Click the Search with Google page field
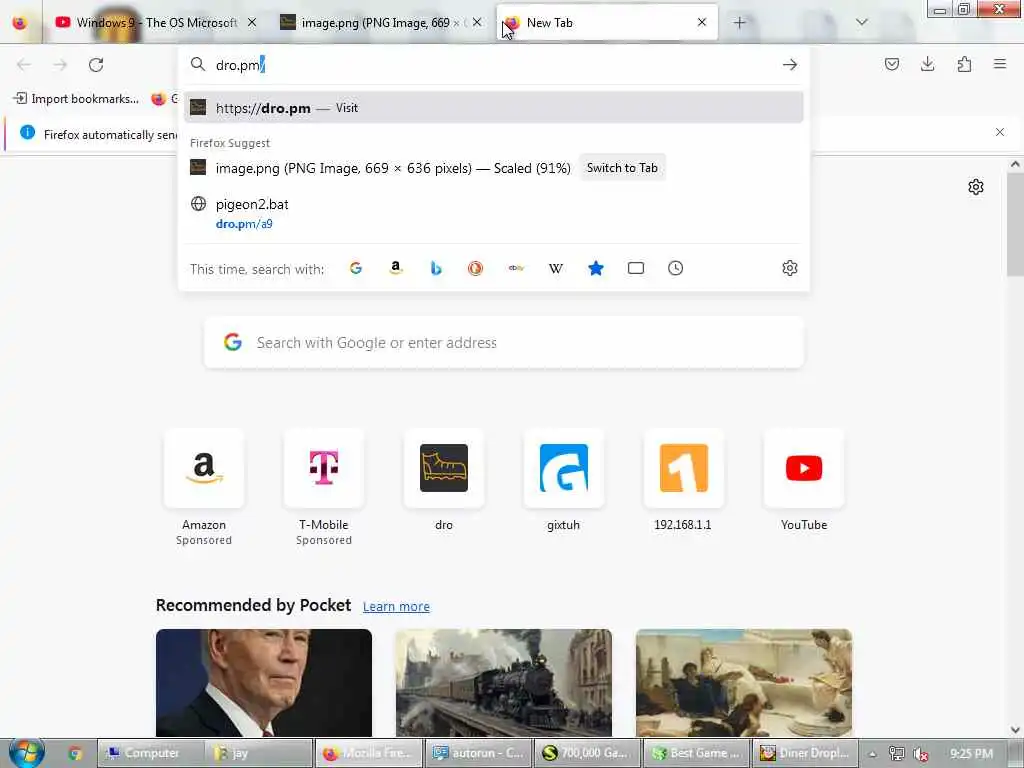 (504, 343)
